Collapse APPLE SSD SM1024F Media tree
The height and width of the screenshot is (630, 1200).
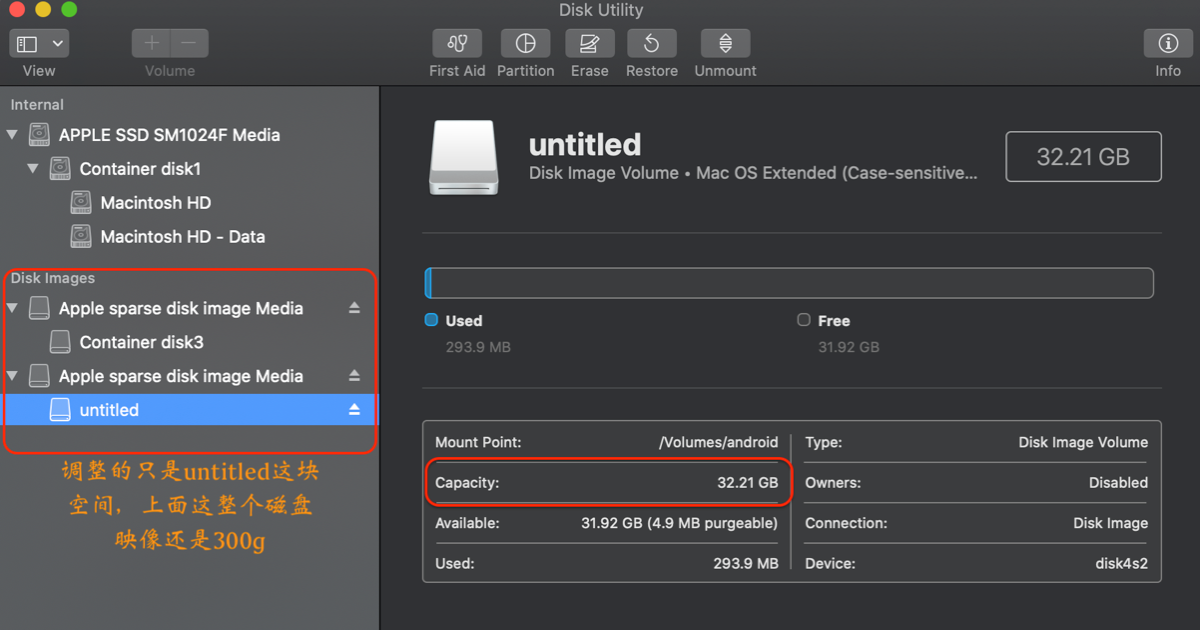(12, 135)
